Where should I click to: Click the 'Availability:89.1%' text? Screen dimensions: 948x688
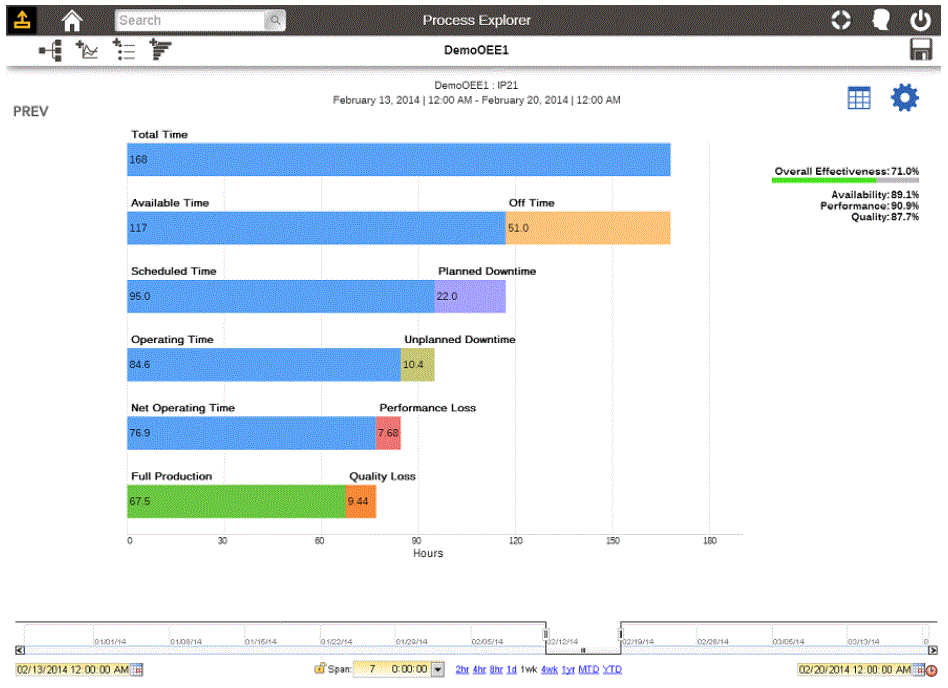click(875, 195)
